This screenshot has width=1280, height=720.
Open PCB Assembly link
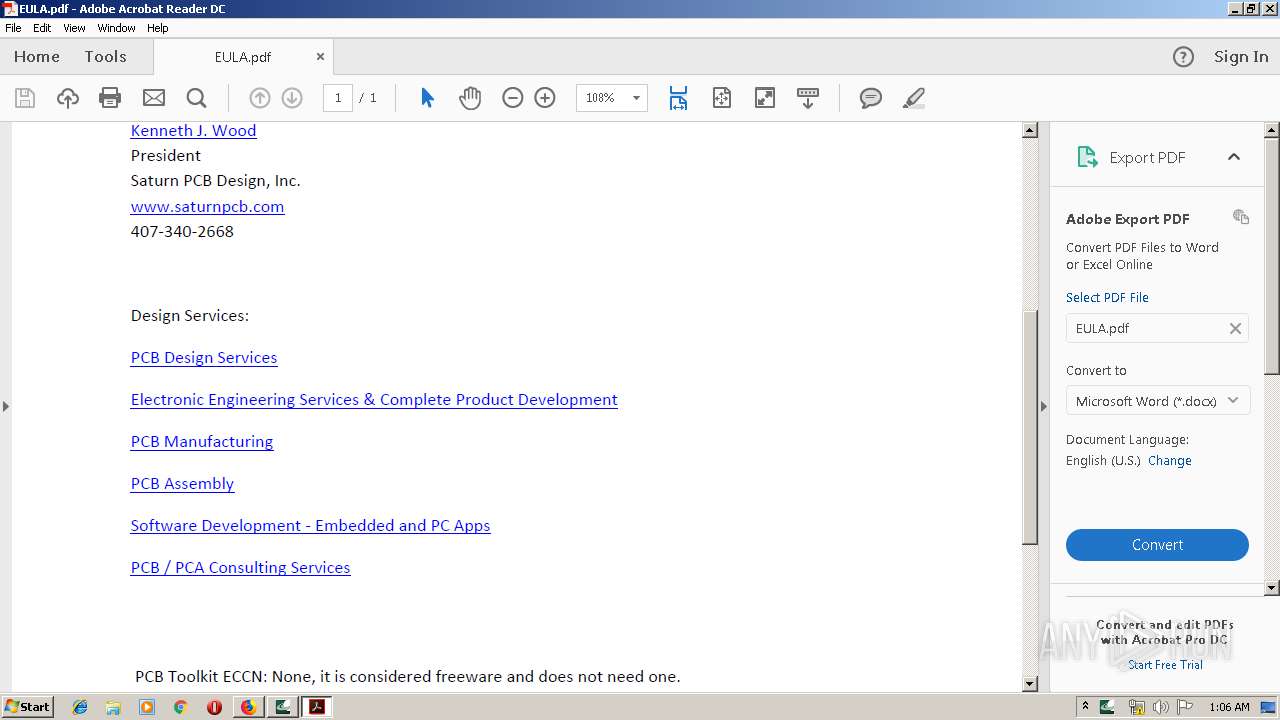(x=182, y=483)
